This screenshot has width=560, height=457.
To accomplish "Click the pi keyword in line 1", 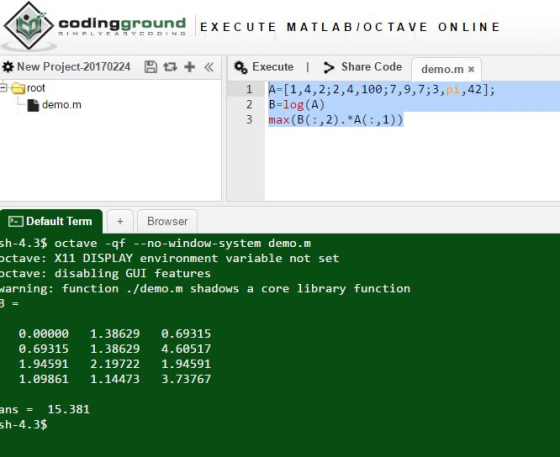I will [453, 89].
